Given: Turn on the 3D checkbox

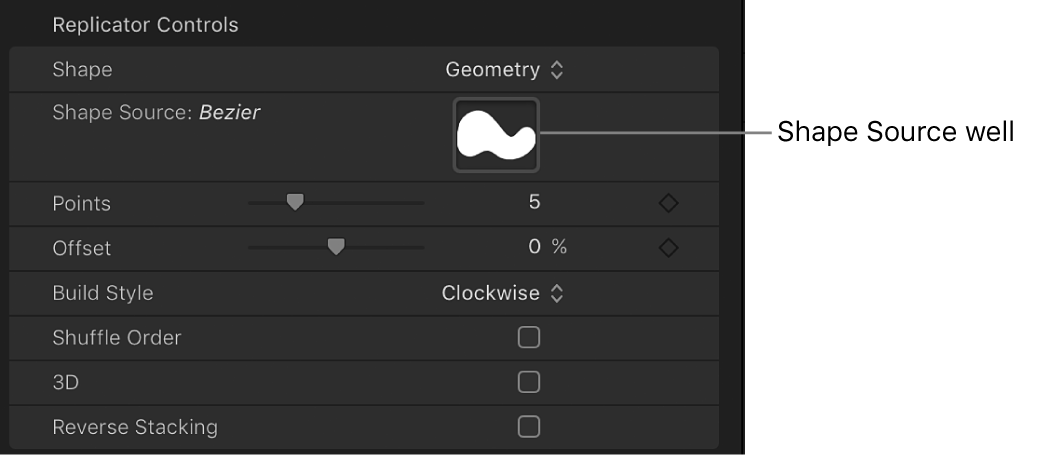Looking at the screenshot, I should (x=529, y=382).
